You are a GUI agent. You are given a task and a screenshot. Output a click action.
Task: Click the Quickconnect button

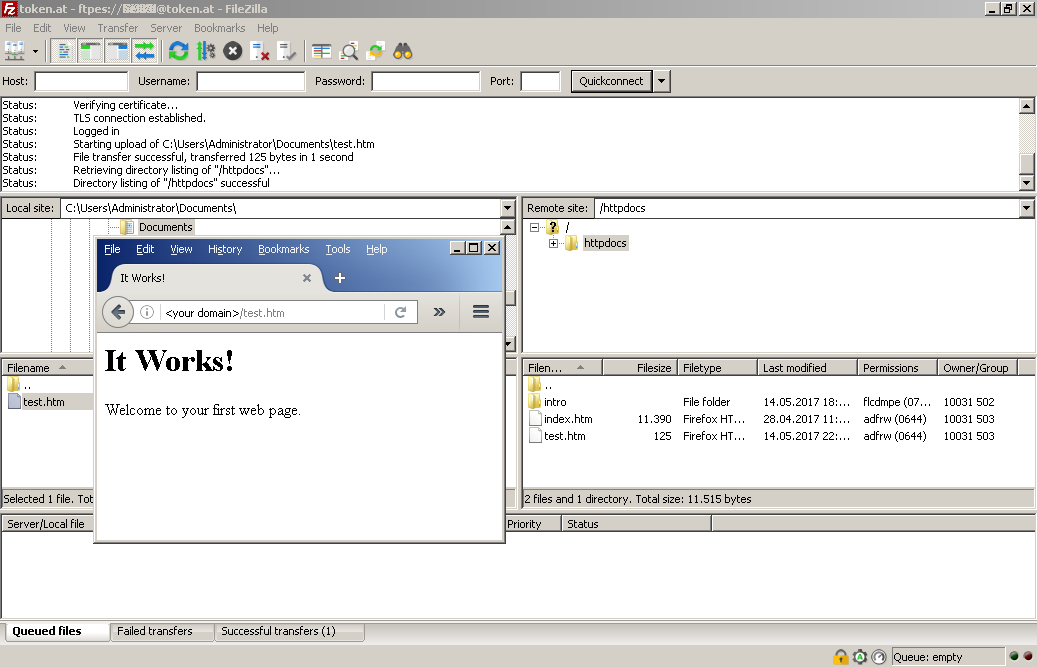coord(611,81)
